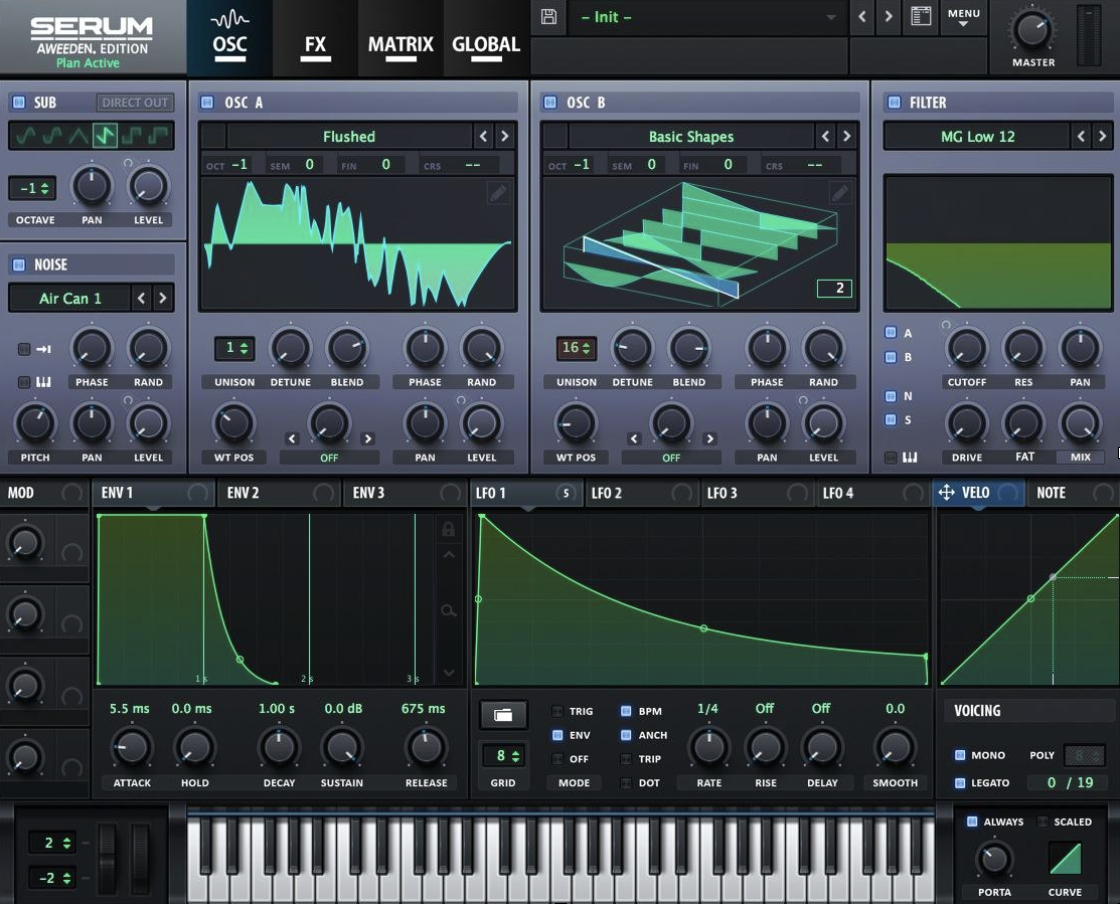Toggle OSC B enable switch

pos(550,102)
